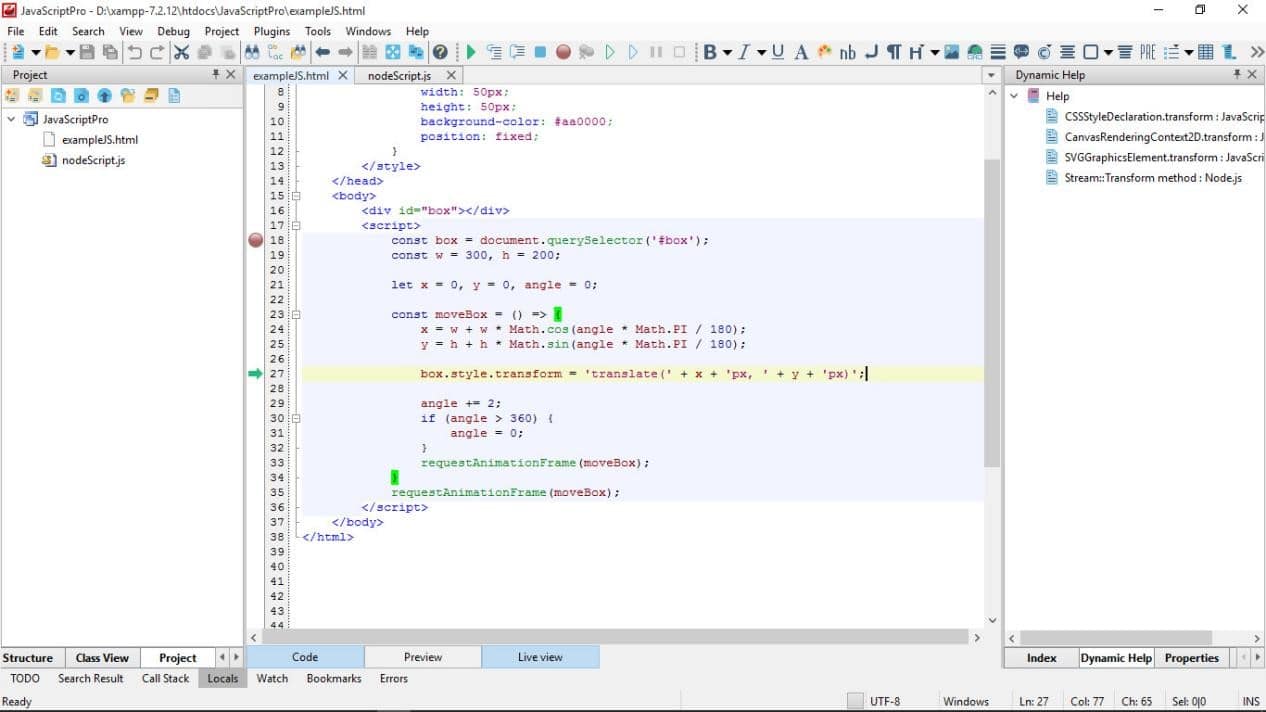This screenshot has height=712, width=1266.
Task: Toggle the breakpoint on line 18
Action: coord(255,240)
